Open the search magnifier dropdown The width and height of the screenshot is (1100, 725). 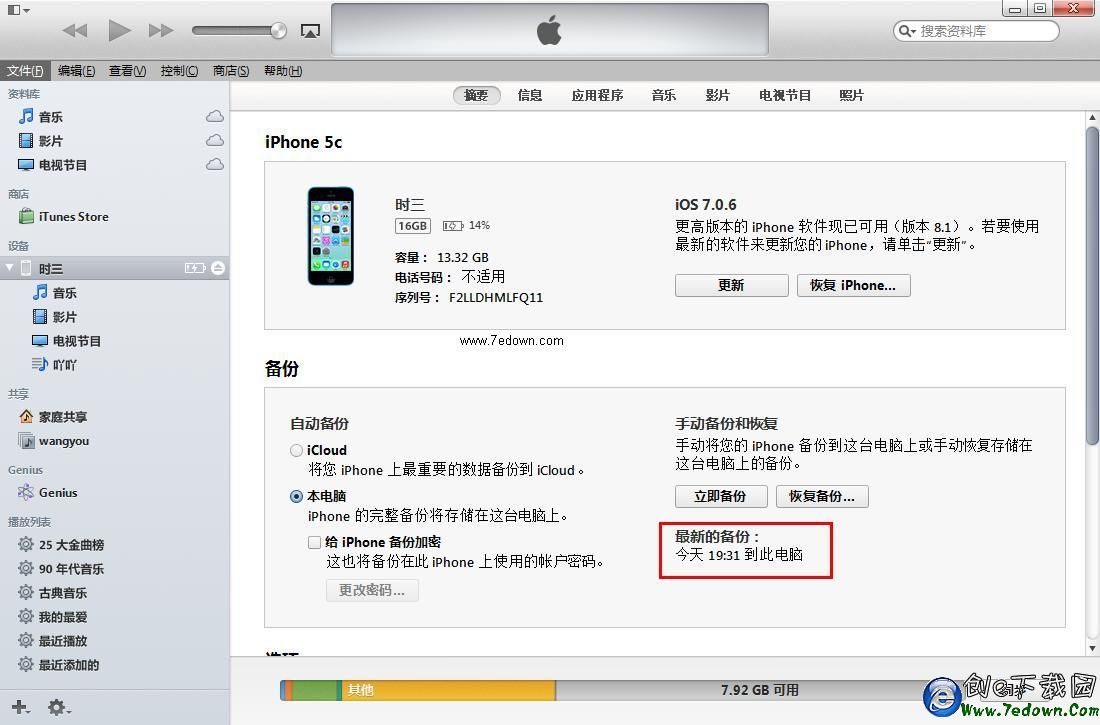click(x=907, y=31)
